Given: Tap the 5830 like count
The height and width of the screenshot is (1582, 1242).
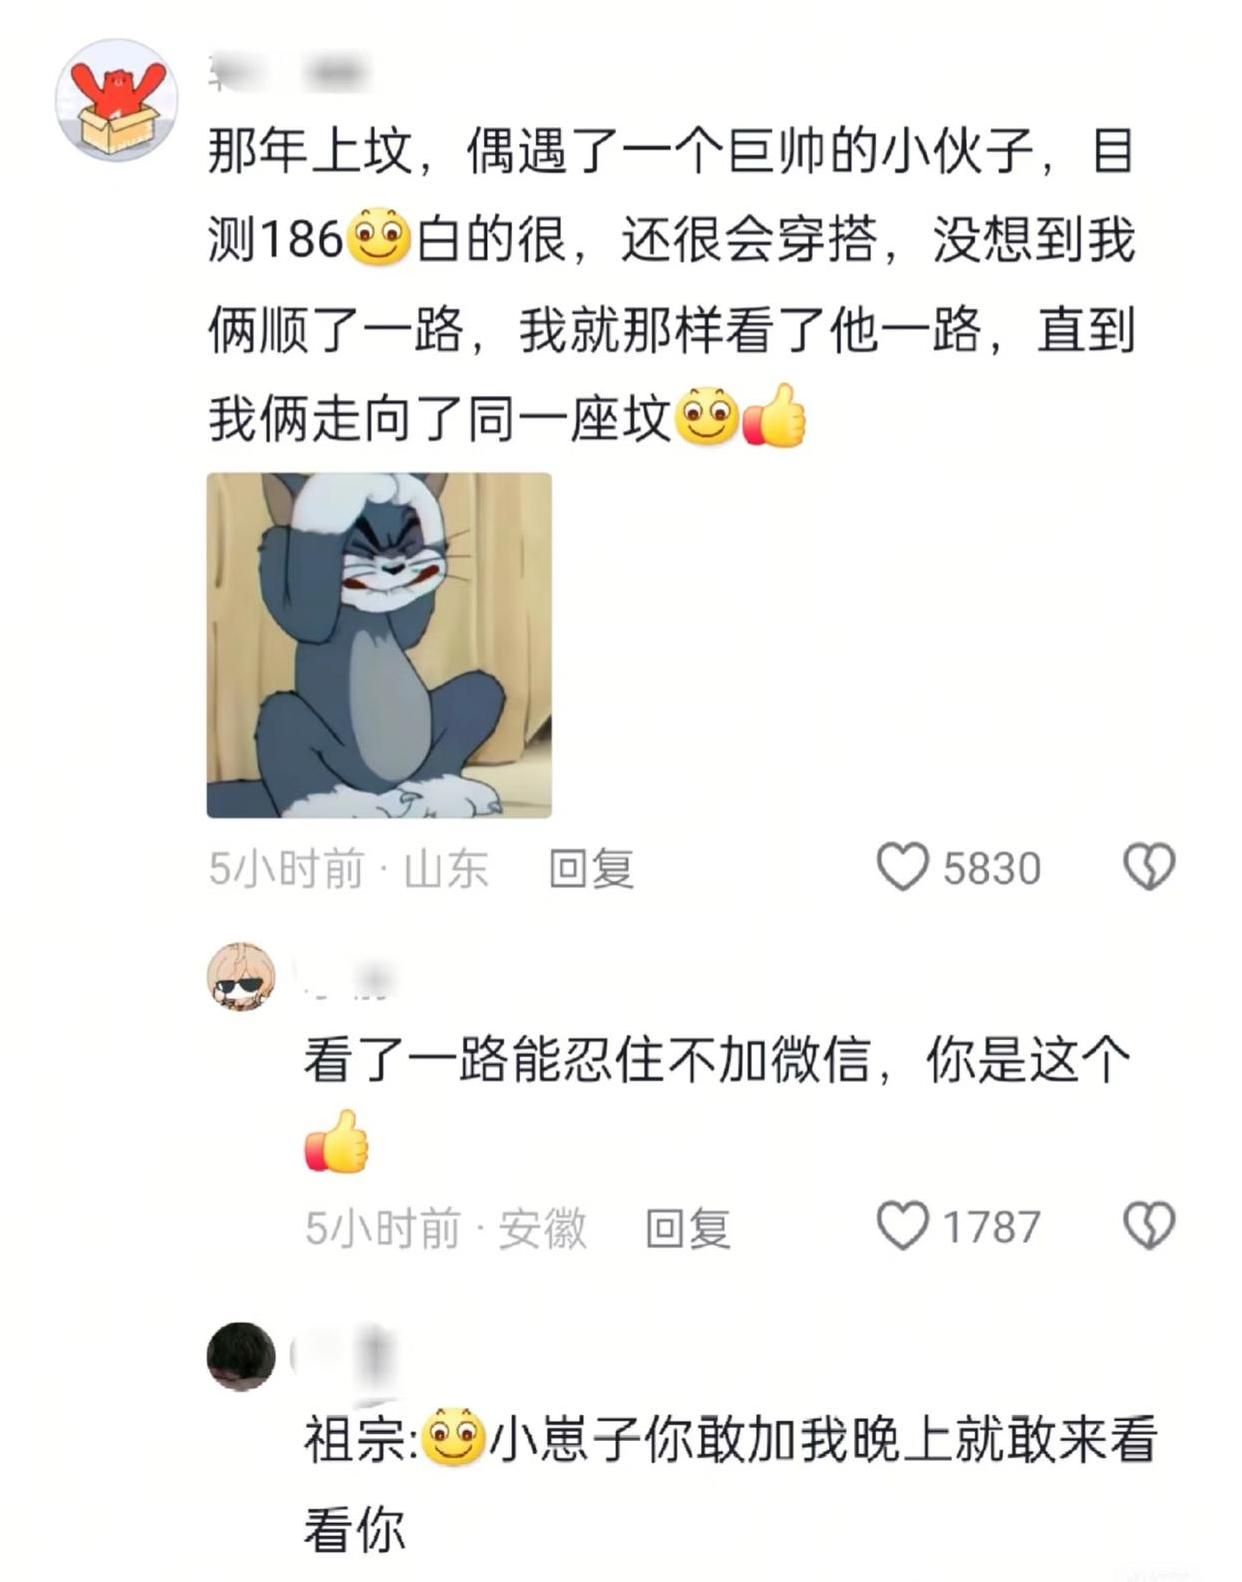Looking at the screenshot, I should click(992, 868).
